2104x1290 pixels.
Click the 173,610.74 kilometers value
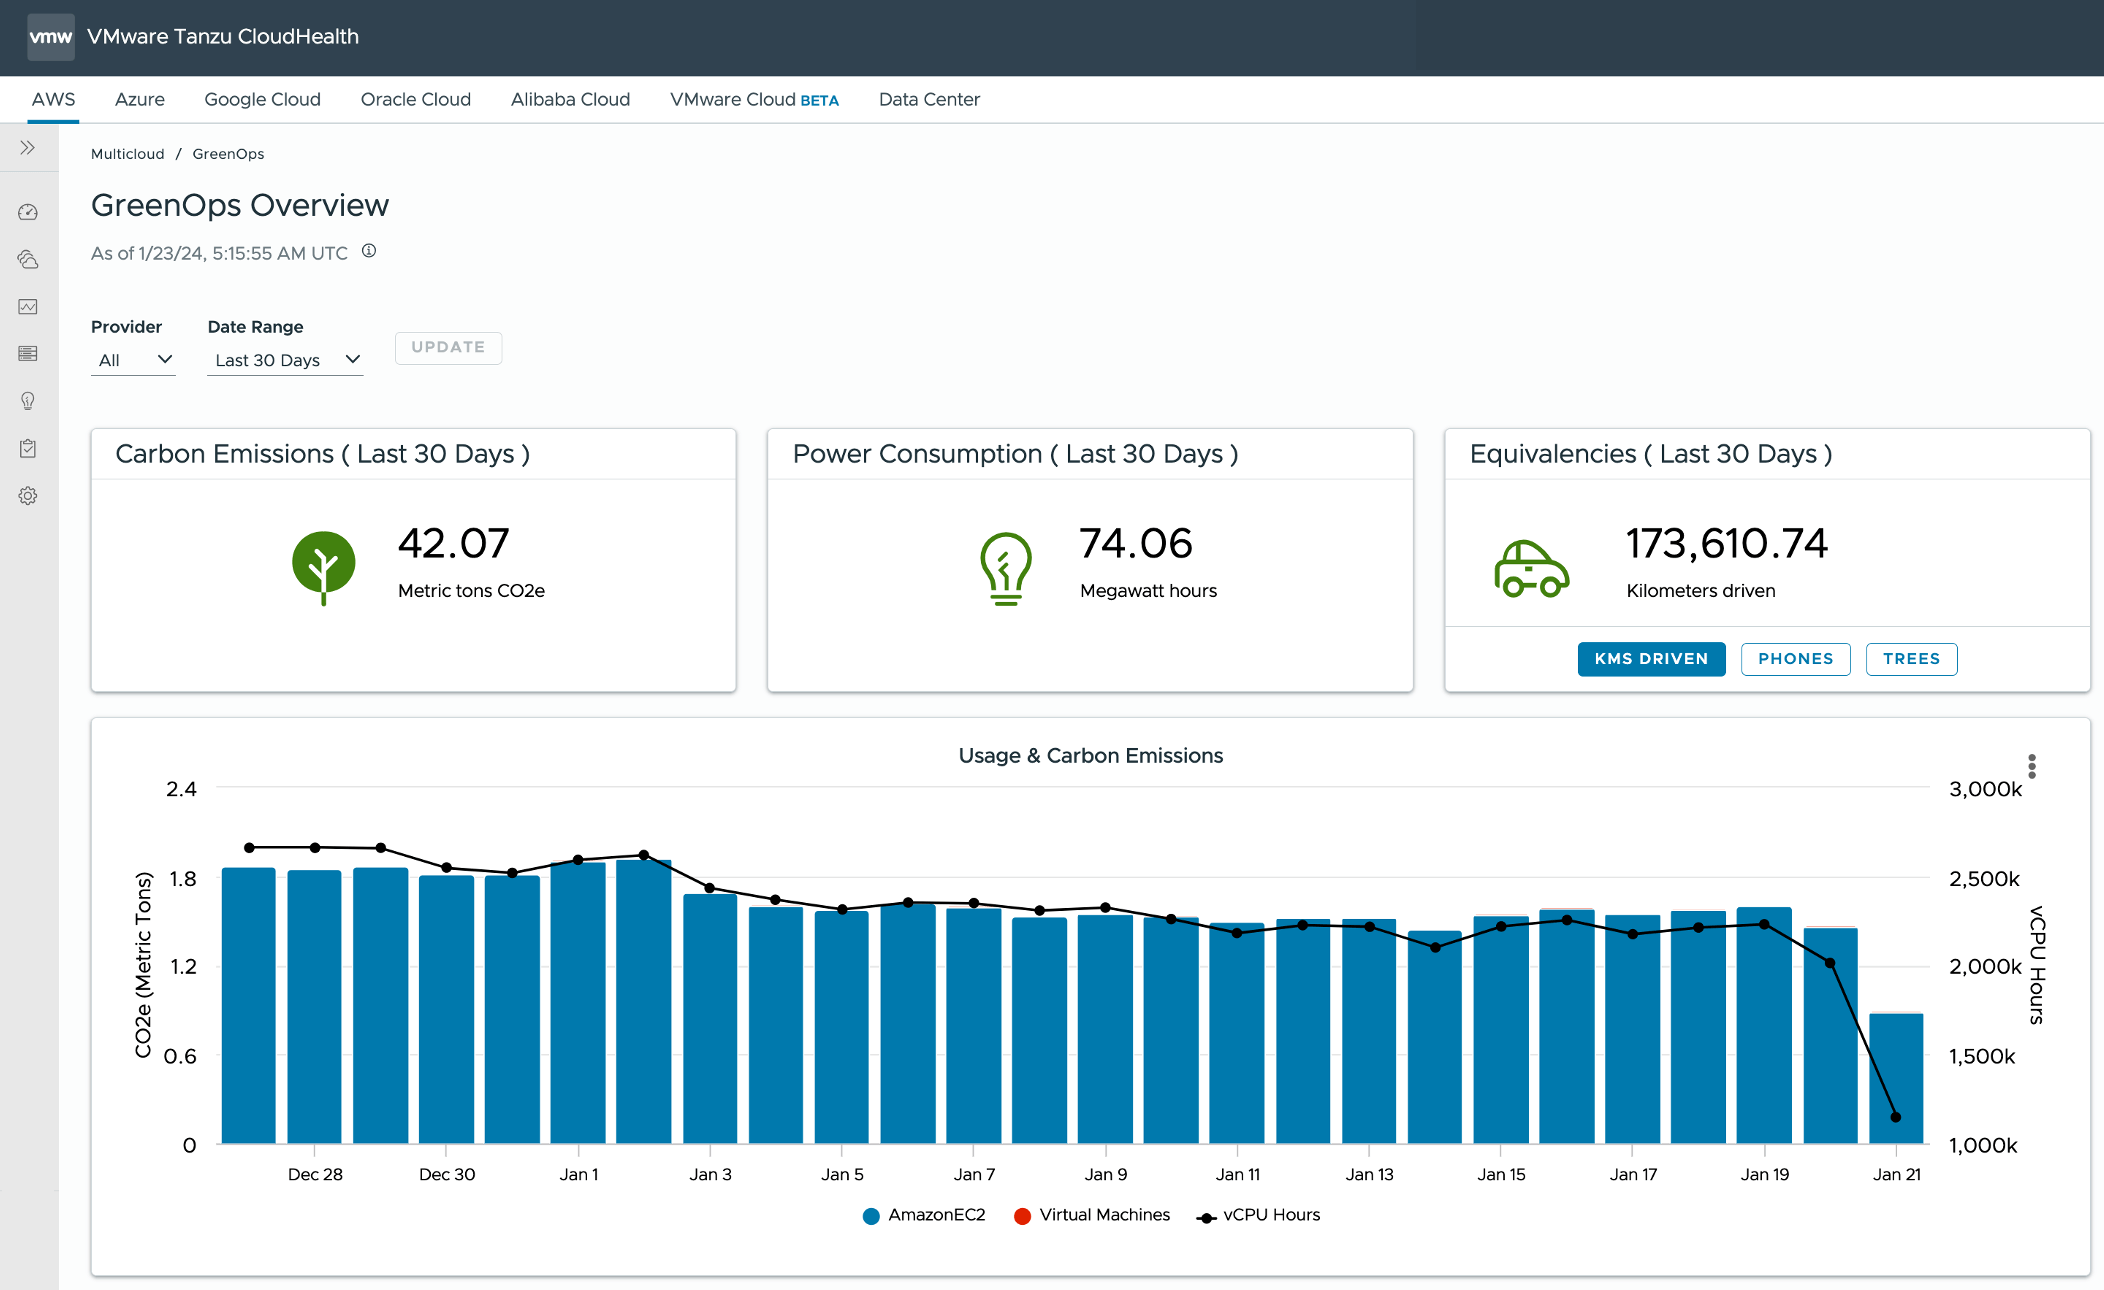pyautogui.click(x=1727, y=544)
